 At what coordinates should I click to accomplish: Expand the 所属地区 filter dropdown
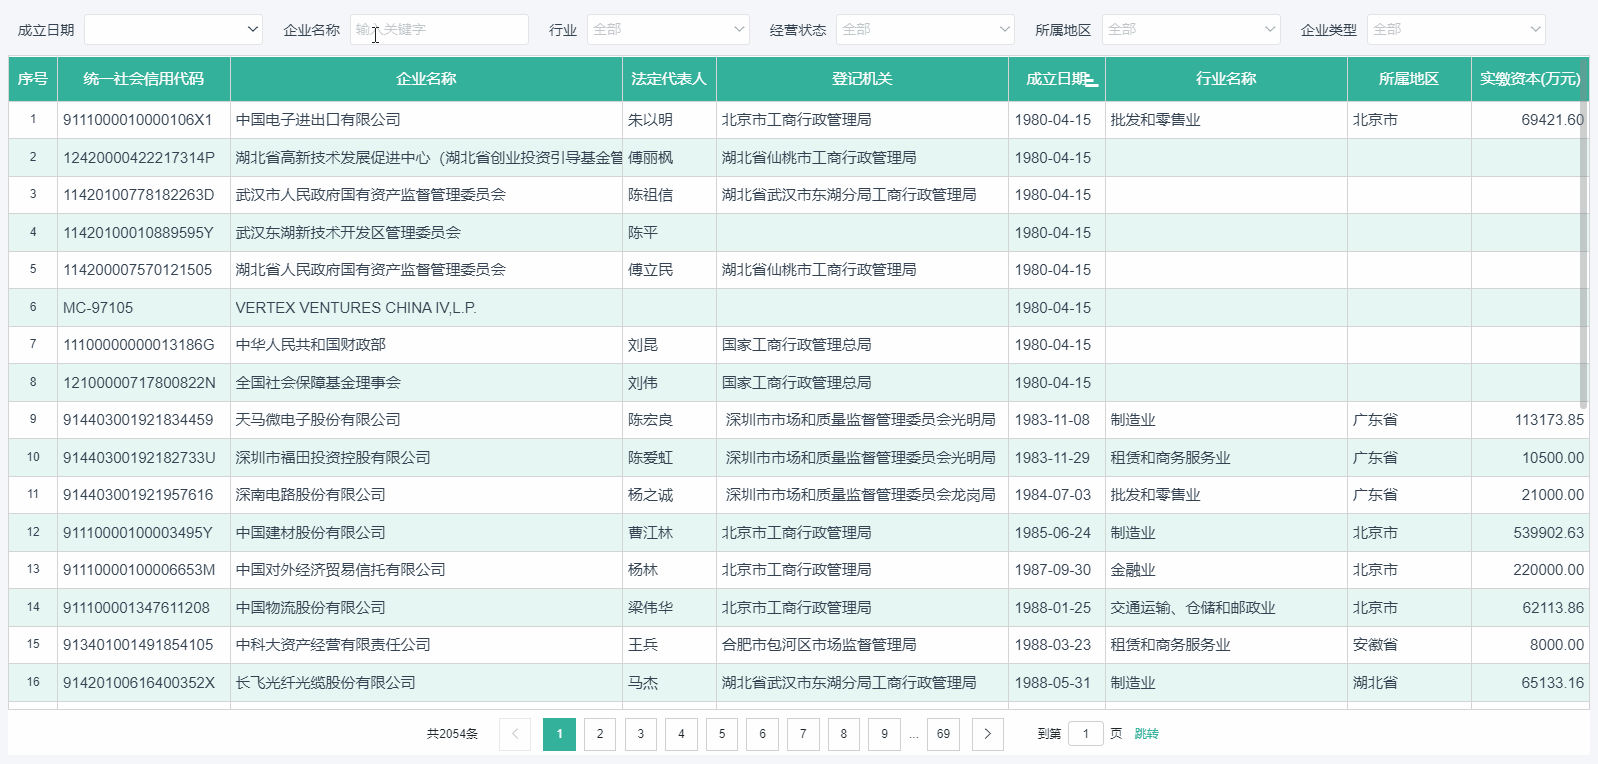tap(1191, 30)
